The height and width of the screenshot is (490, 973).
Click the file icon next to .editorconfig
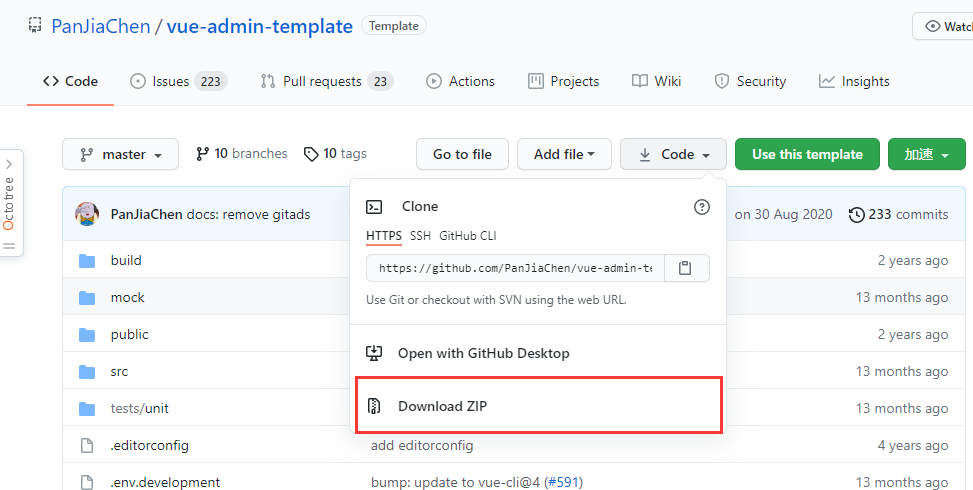[87, 446]
